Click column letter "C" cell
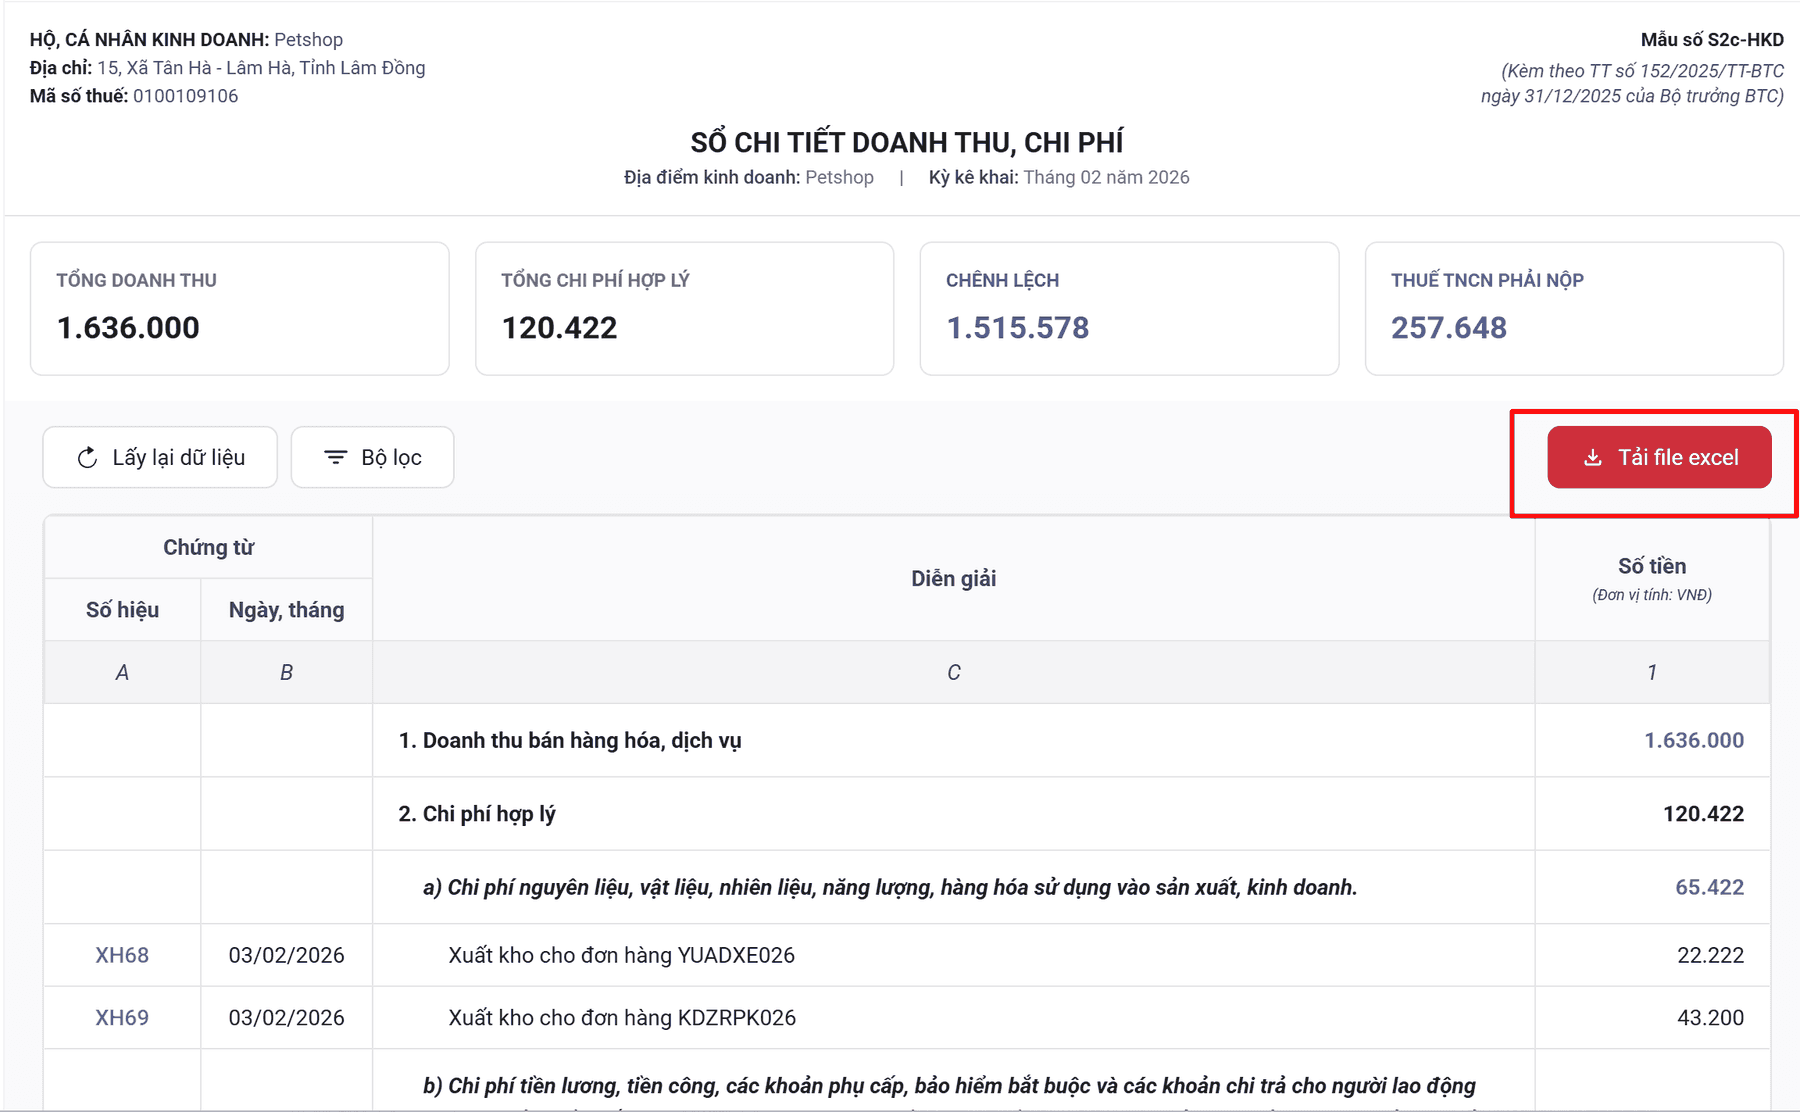The height and width of the screenshot is (1112, 1800). click(954, 672)
